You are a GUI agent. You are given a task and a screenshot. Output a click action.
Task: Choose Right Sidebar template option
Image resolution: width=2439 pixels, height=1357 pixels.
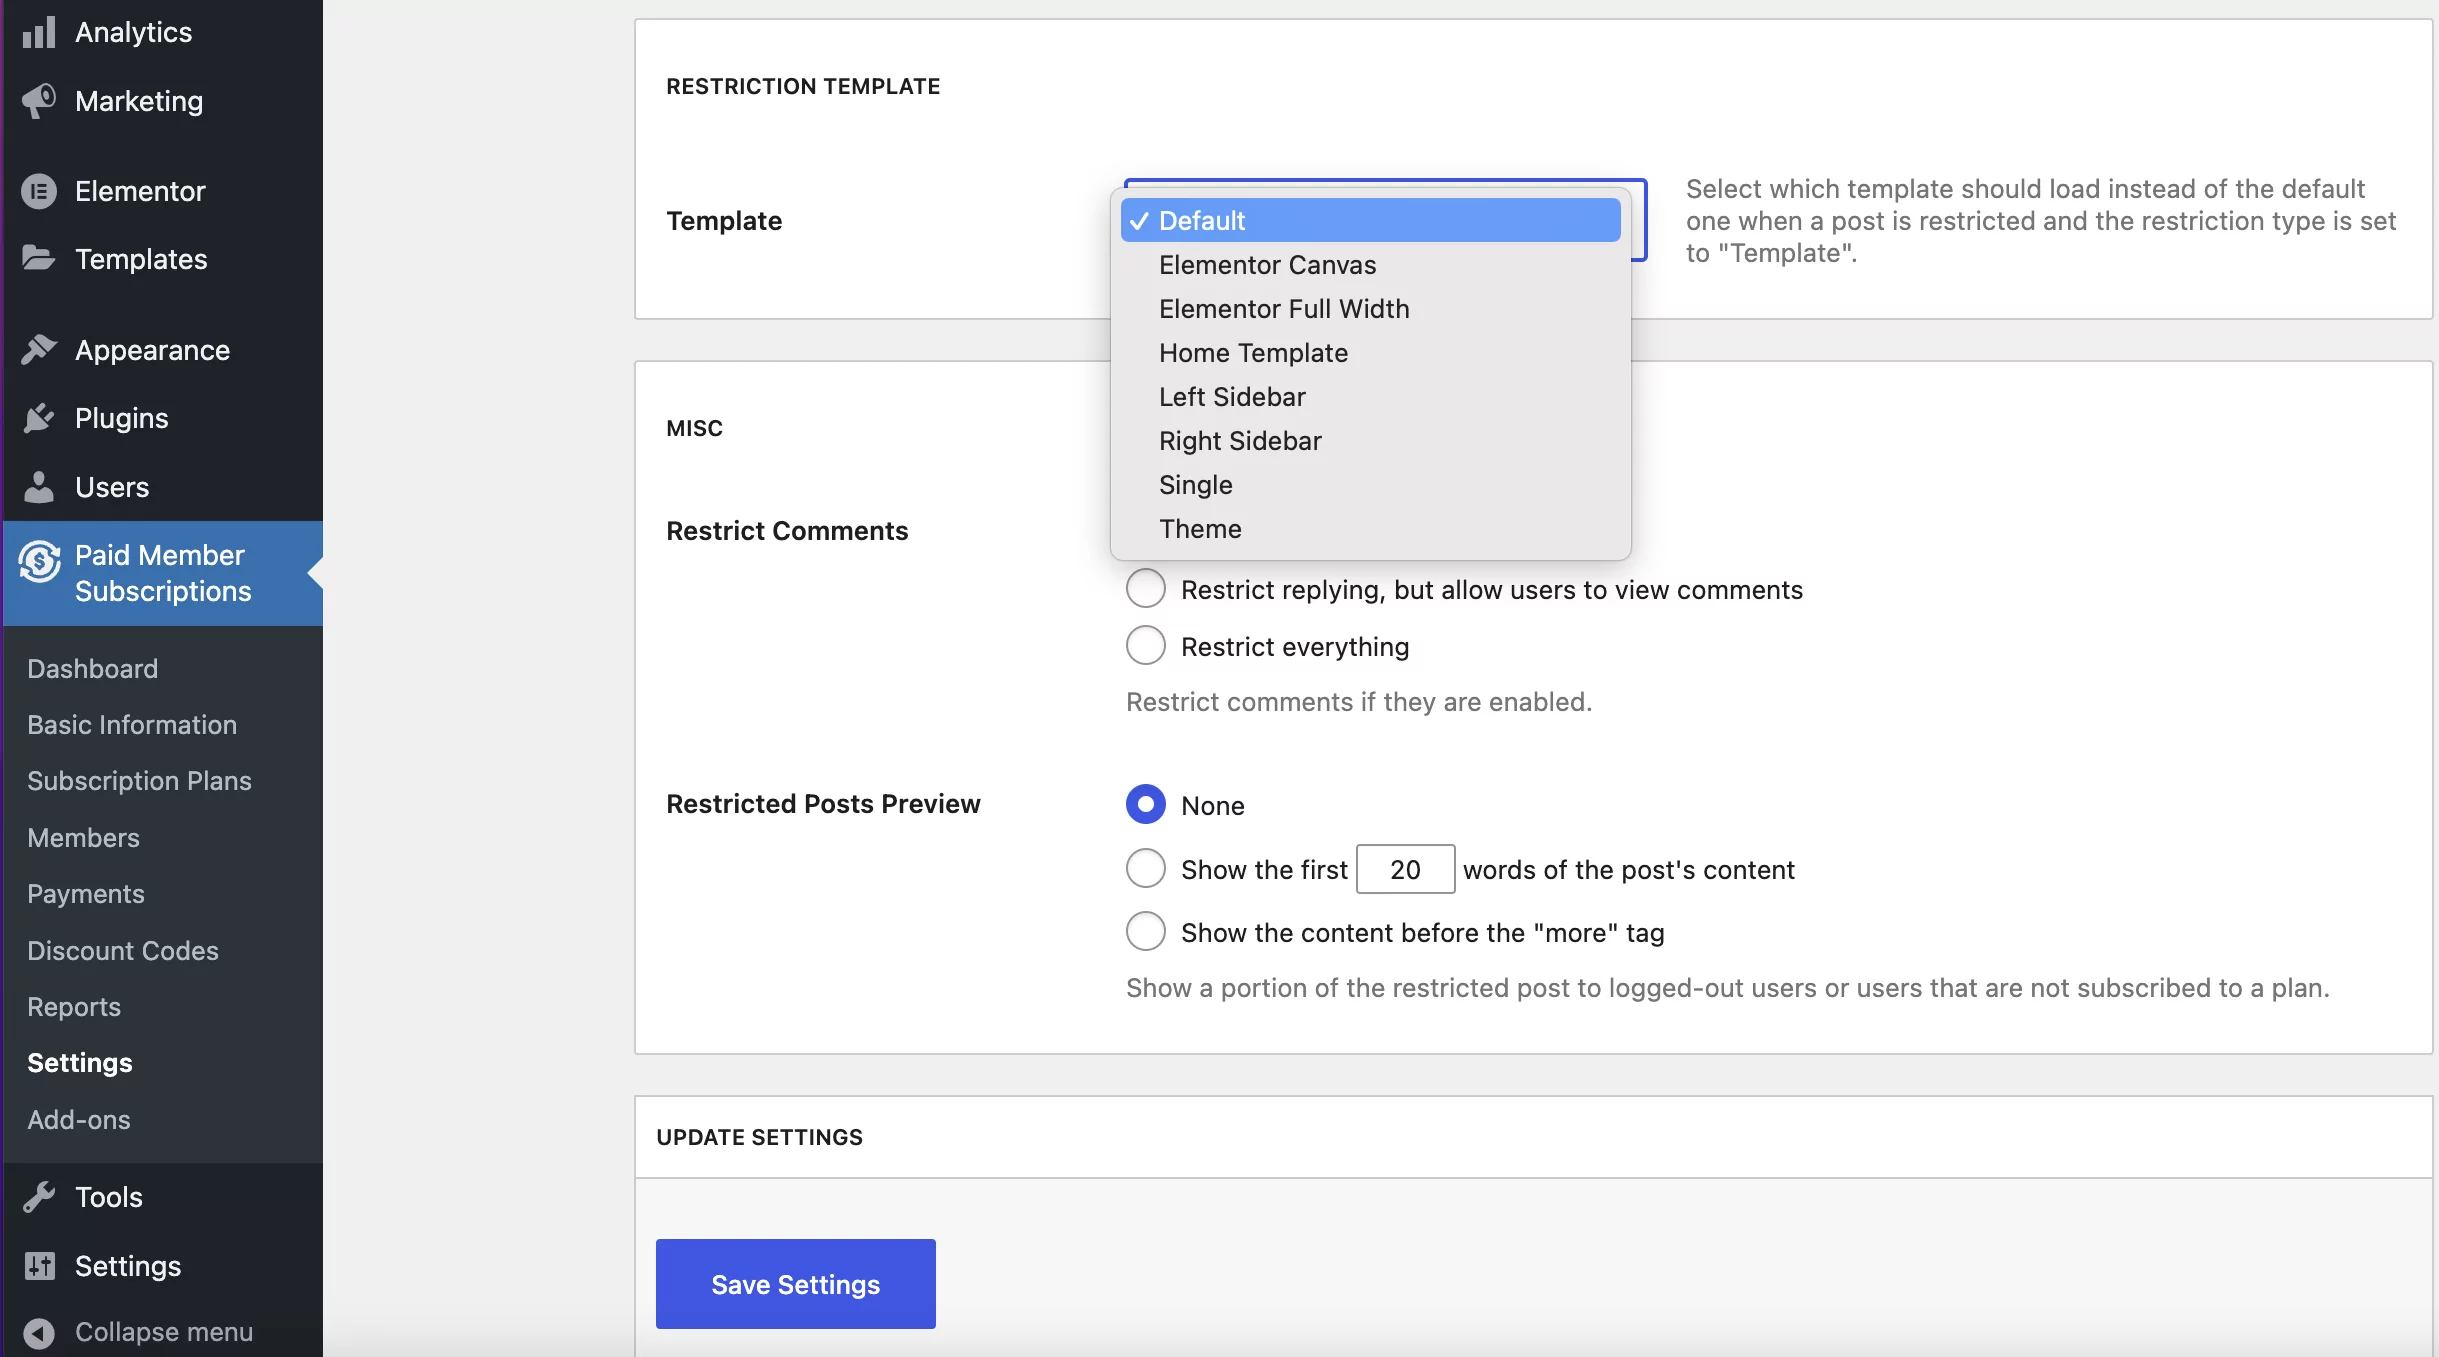(x=1371, y=441)
